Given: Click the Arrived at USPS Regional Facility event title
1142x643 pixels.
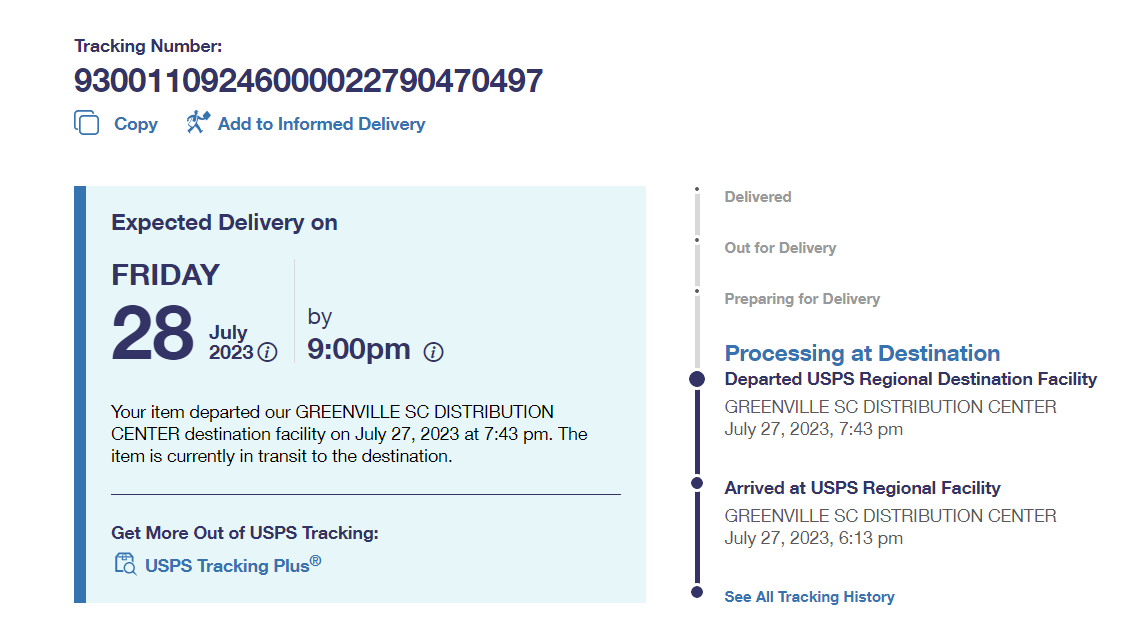Looking at the screenshot, I should click(x=862, y=488).
